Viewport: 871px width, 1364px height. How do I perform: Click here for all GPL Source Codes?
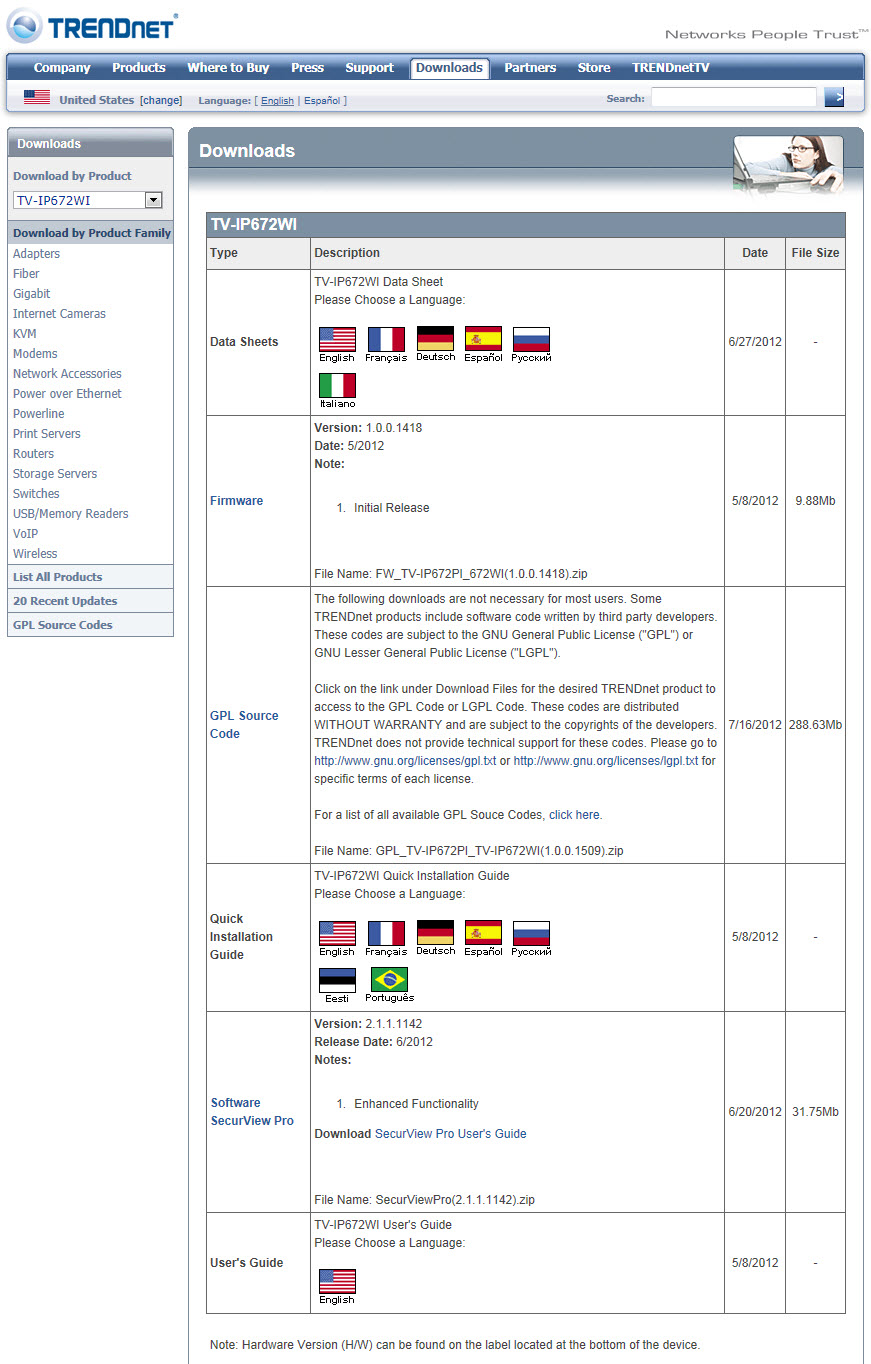pos(574,815)
